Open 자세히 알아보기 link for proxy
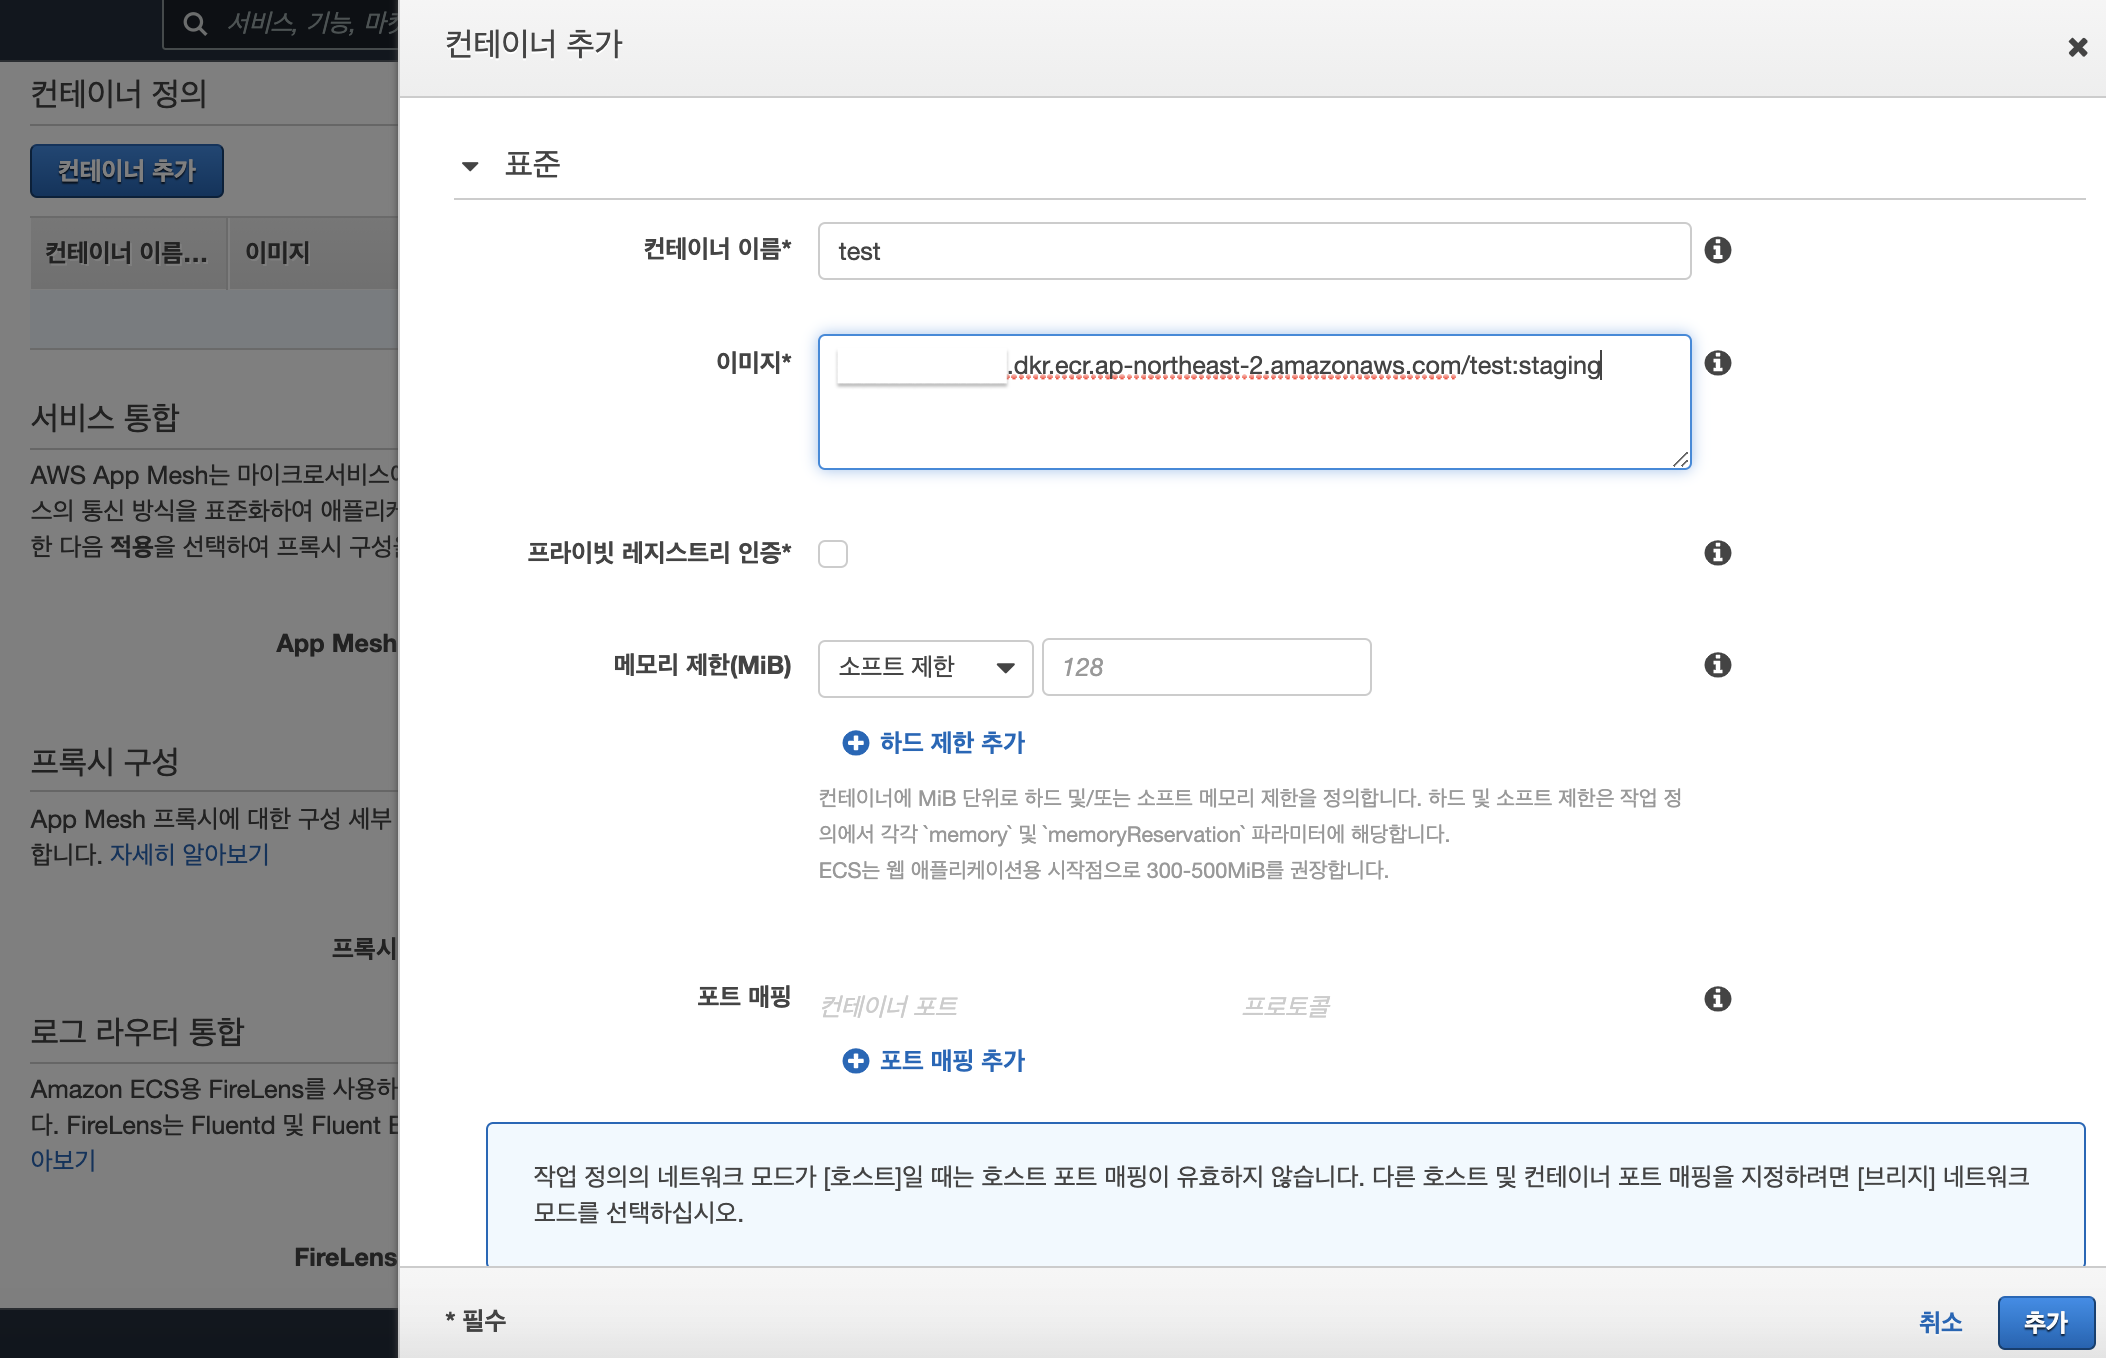 pyautogui.click(x=189, y=855)
